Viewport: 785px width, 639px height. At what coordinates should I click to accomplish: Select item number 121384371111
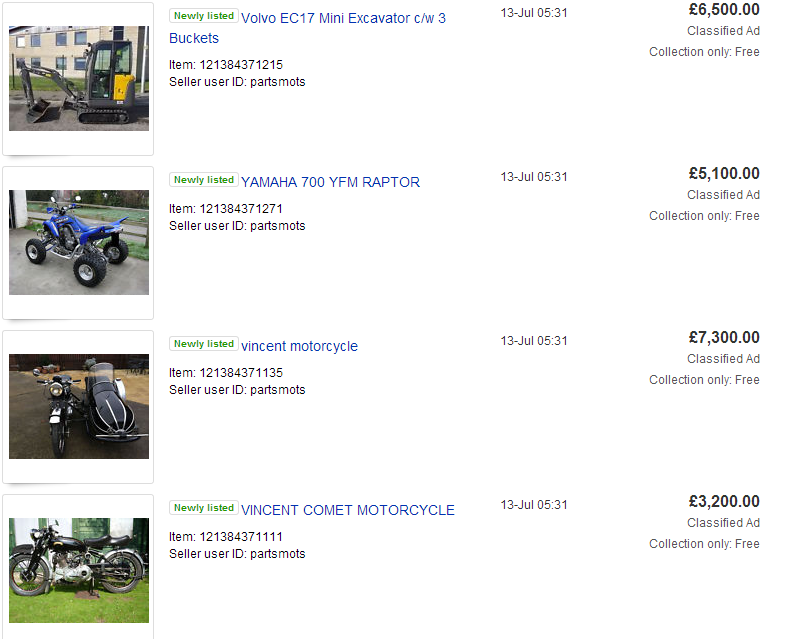coord(241,537)
